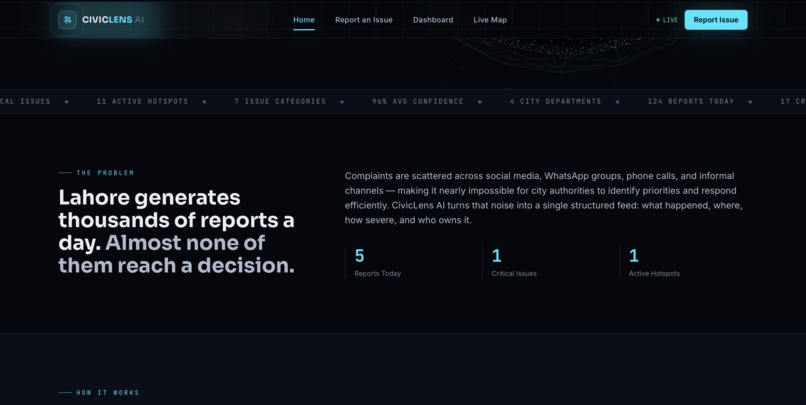Click the CivicLens AI logo icon
The height and width of the screenshot is (405, 806).
pyautogui.click(x=67, y=20)
